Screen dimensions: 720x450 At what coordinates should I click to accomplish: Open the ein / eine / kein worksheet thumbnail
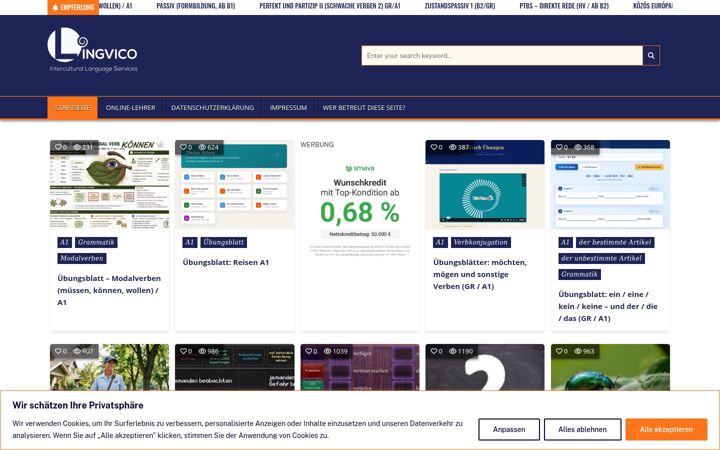point(610,185)
